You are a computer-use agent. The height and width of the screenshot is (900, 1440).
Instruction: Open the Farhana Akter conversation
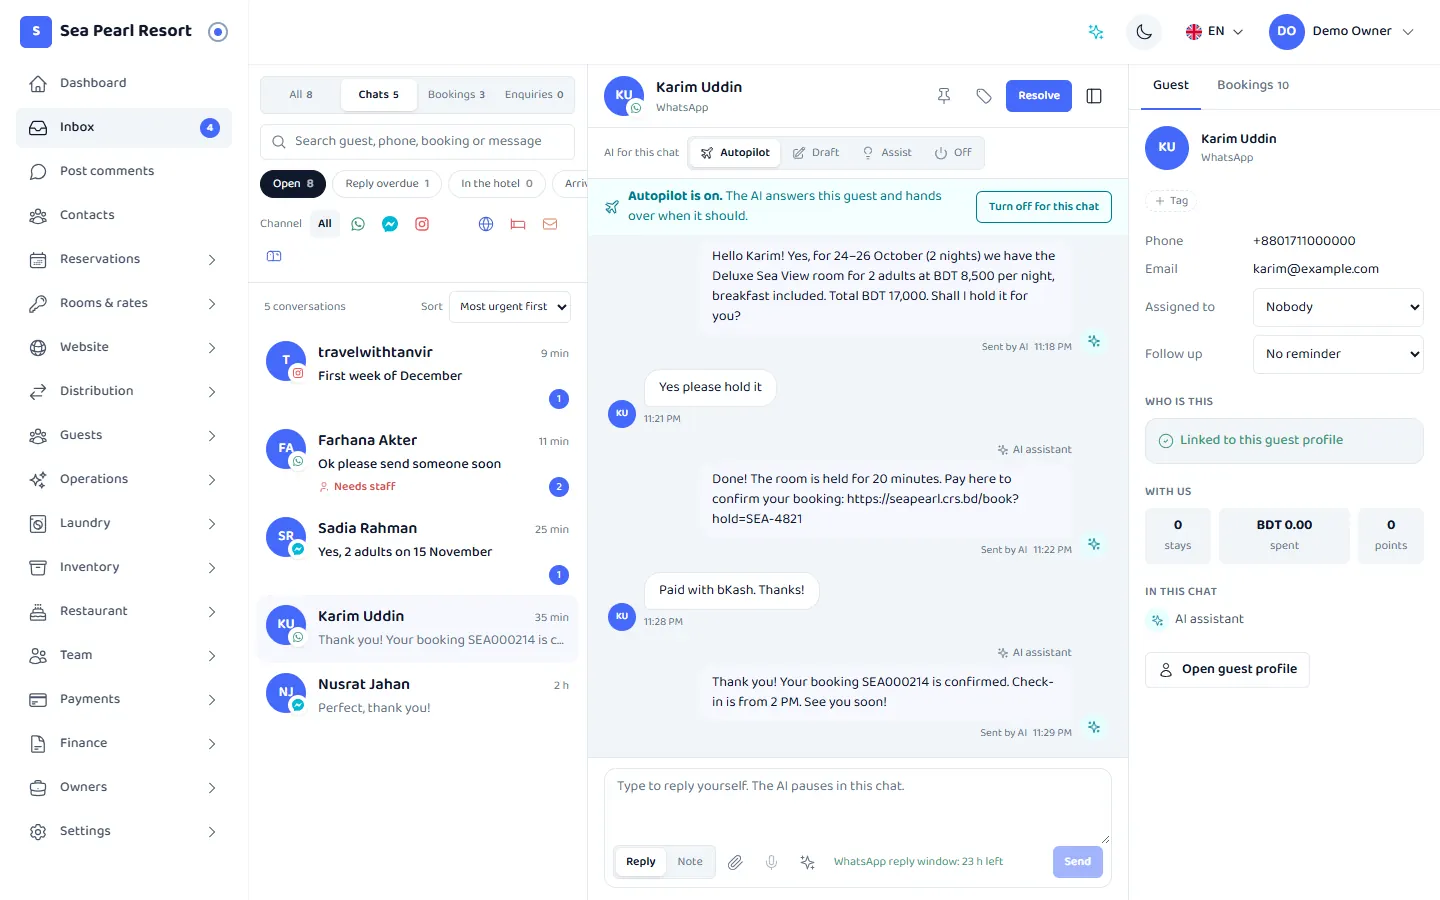[x=418, y=462]
